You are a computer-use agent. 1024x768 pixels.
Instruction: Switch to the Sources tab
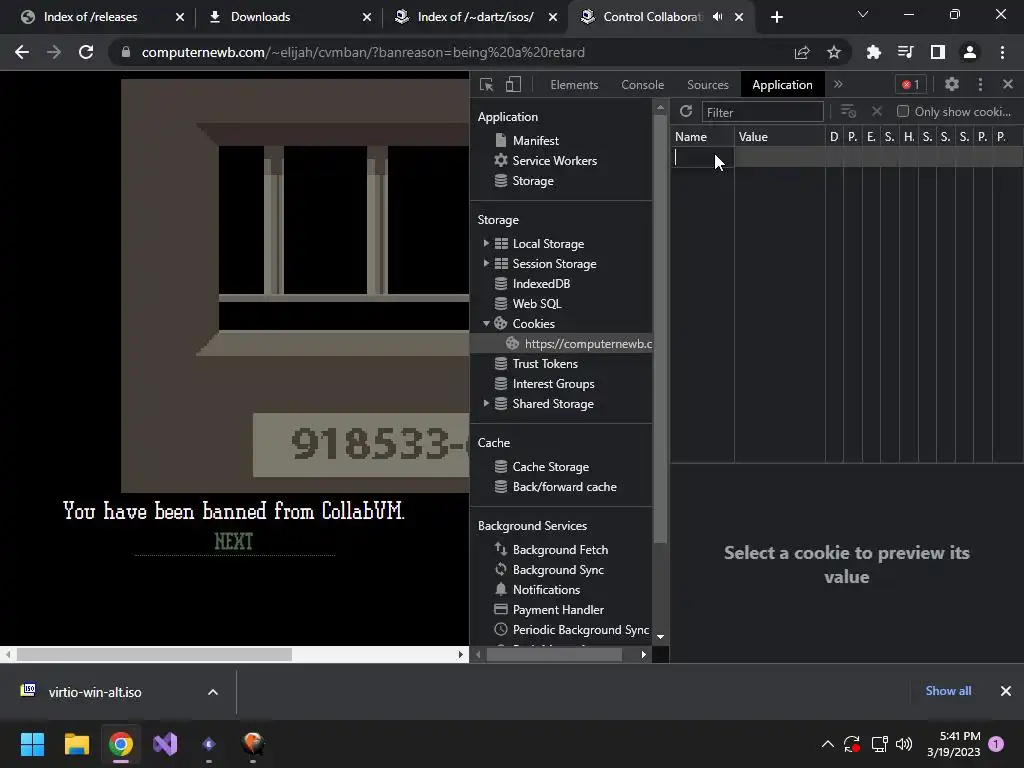(708, 85)
